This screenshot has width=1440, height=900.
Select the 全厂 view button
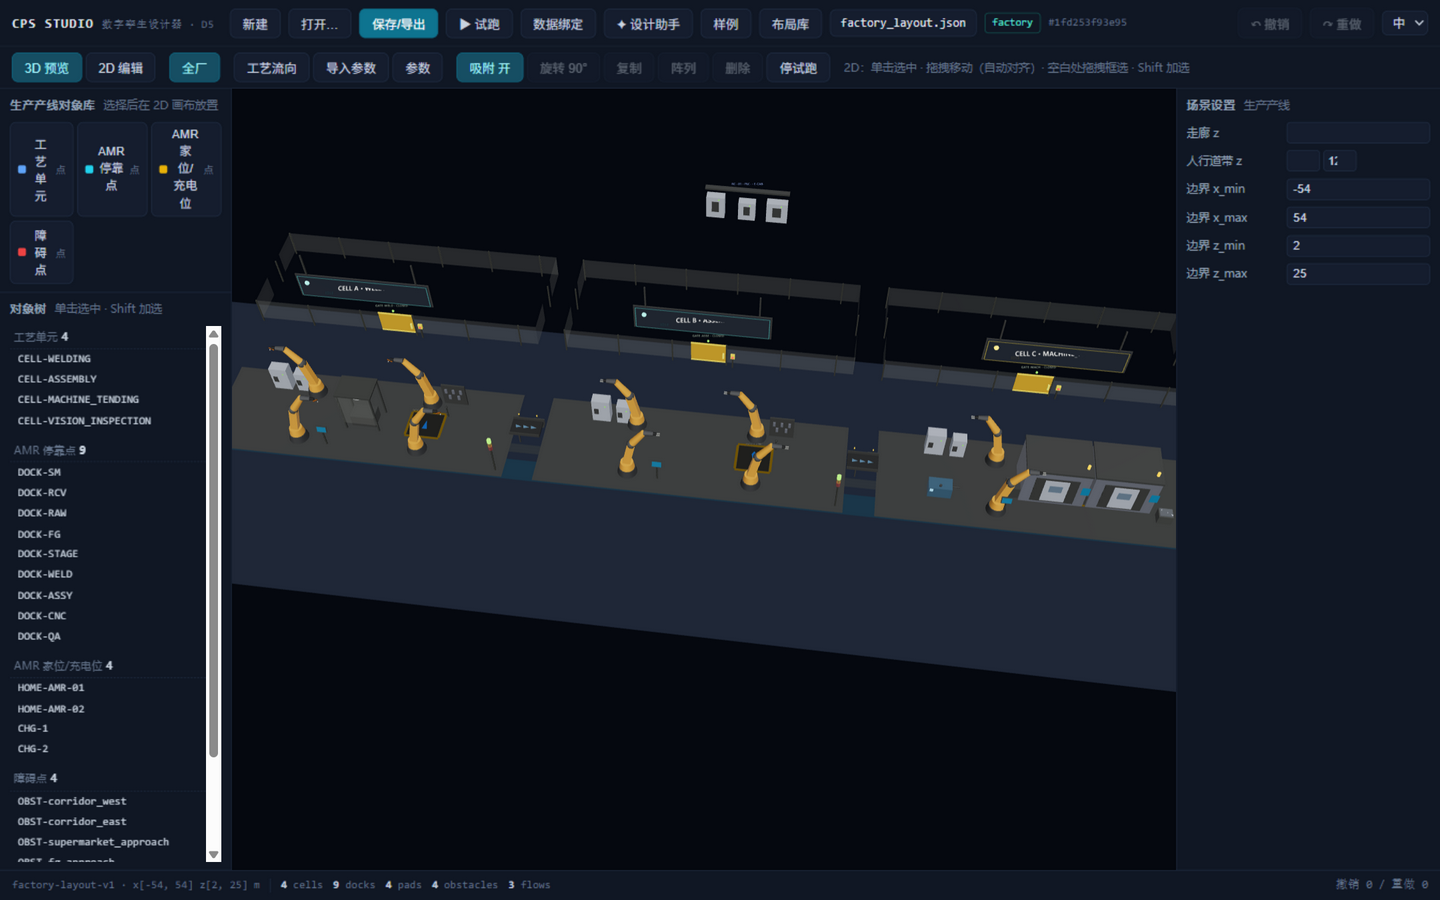point(194,68)
